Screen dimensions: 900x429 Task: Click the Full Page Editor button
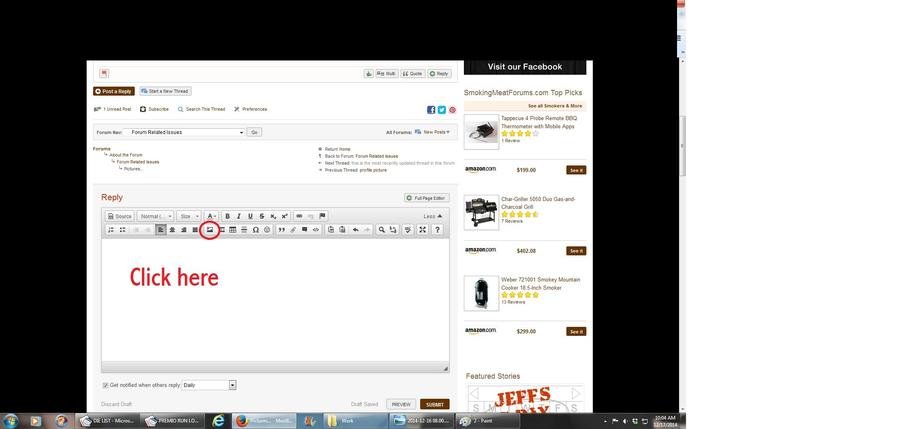pyautogui.click(x=427, y=198)
